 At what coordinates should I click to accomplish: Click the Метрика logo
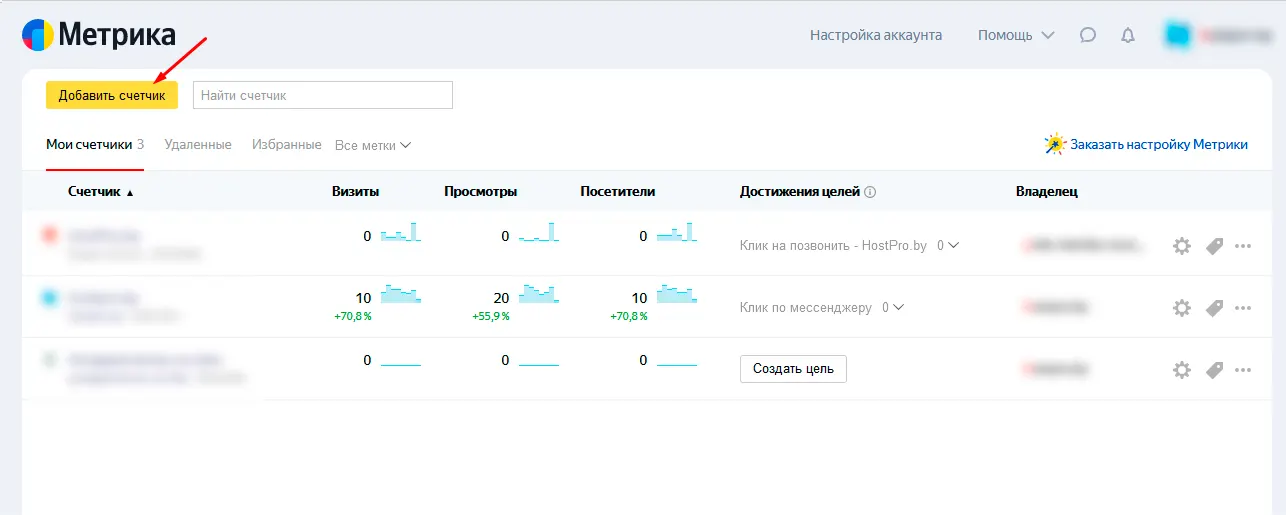pyautogui.click(x=99, y=35)
